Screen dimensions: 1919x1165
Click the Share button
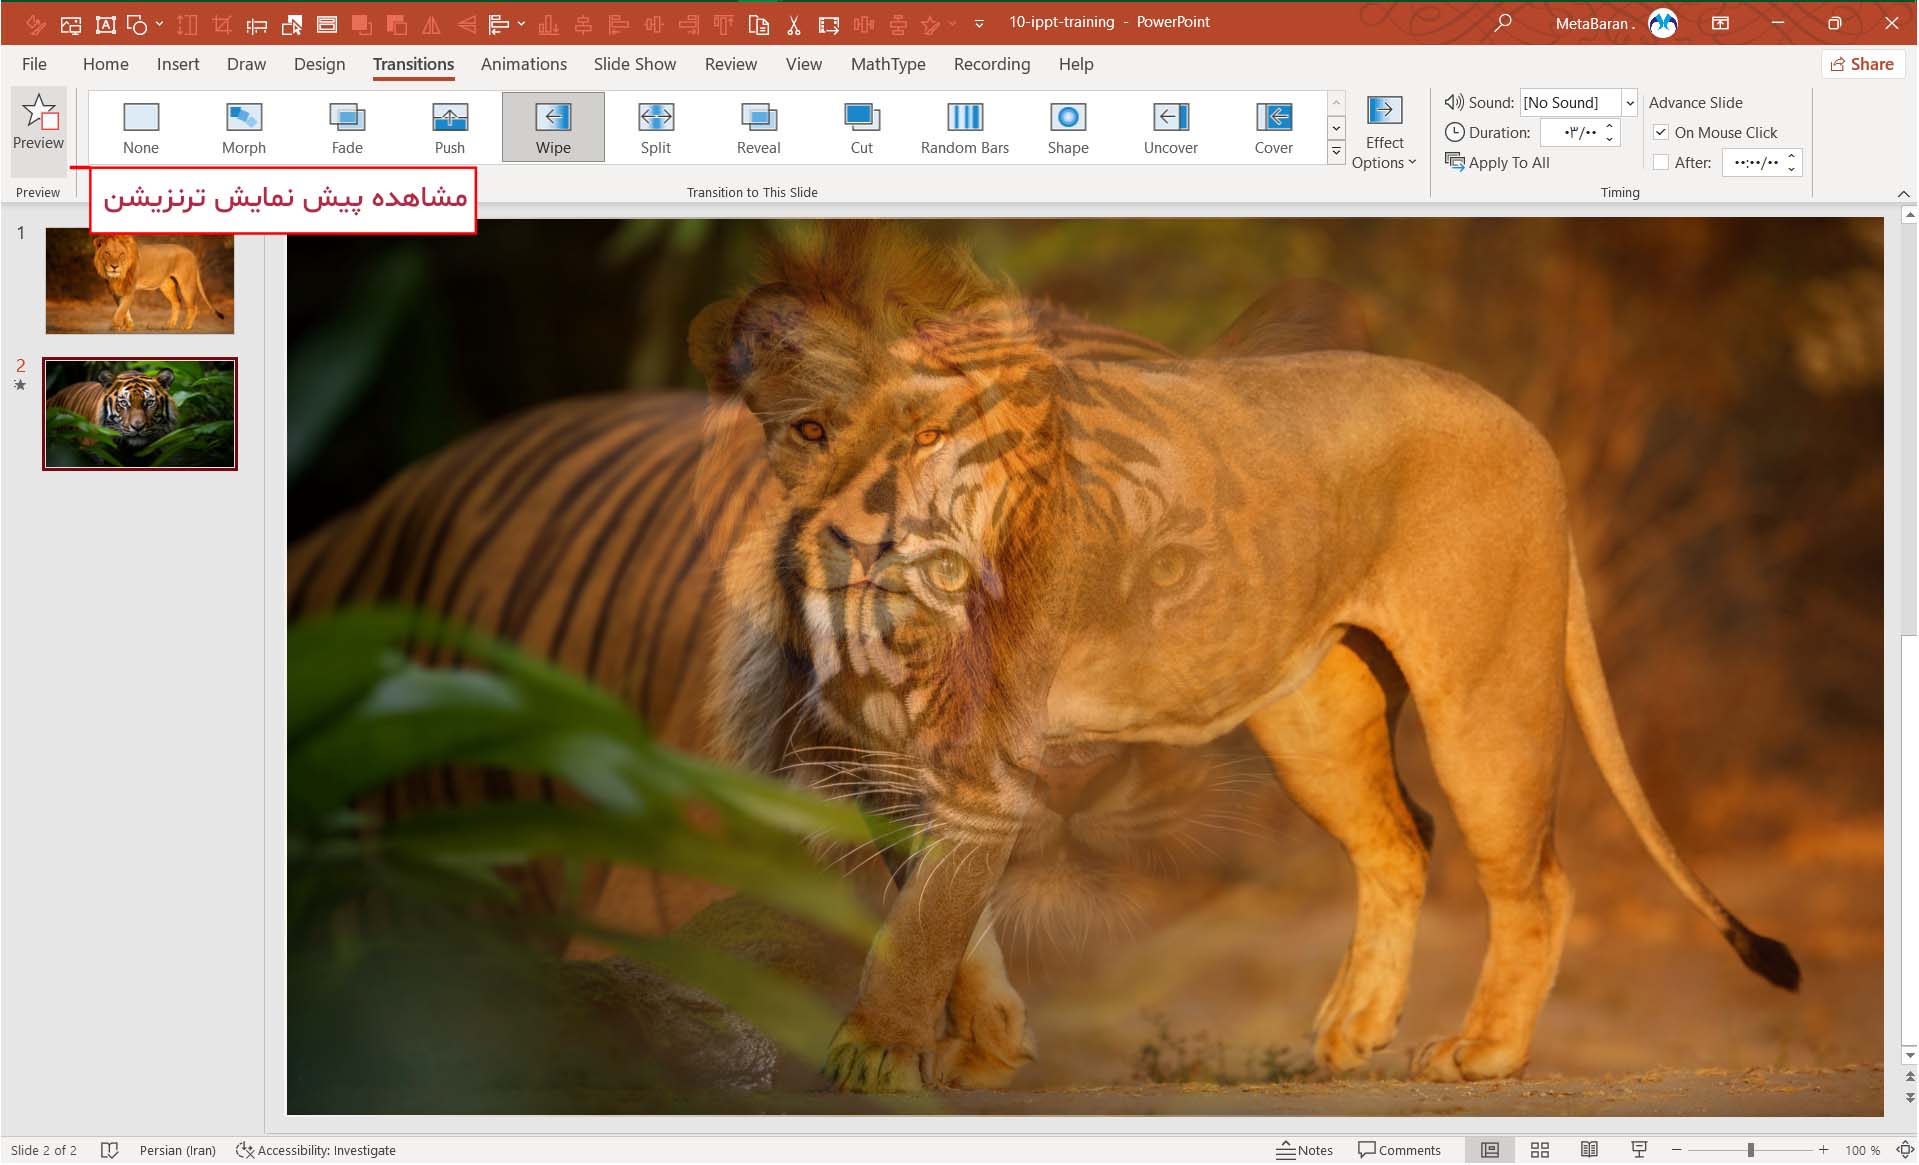[1862, 64]
